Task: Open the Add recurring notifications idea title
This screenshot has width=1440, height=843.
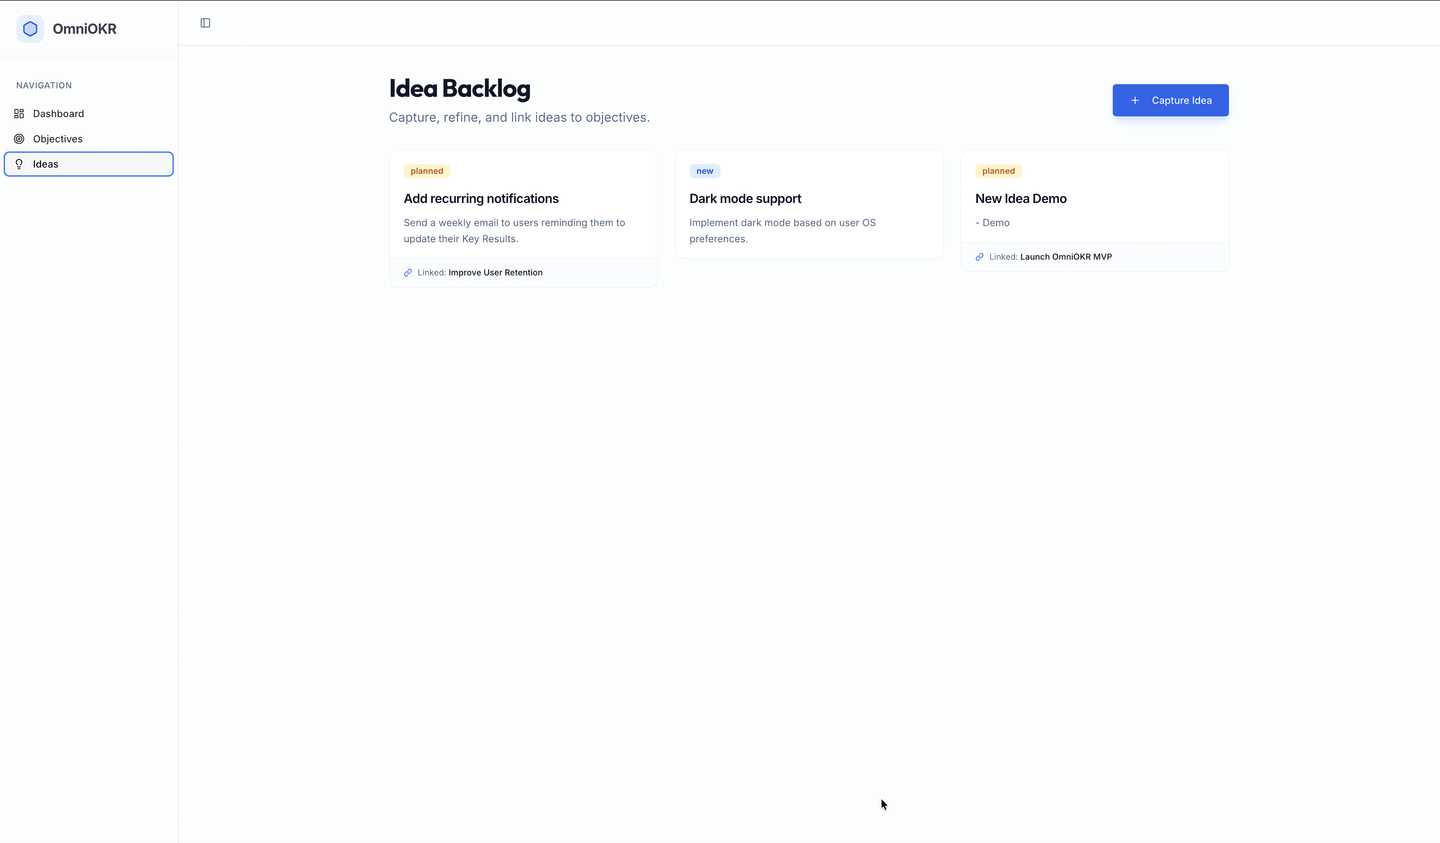Action: click(x=481, y=199)
